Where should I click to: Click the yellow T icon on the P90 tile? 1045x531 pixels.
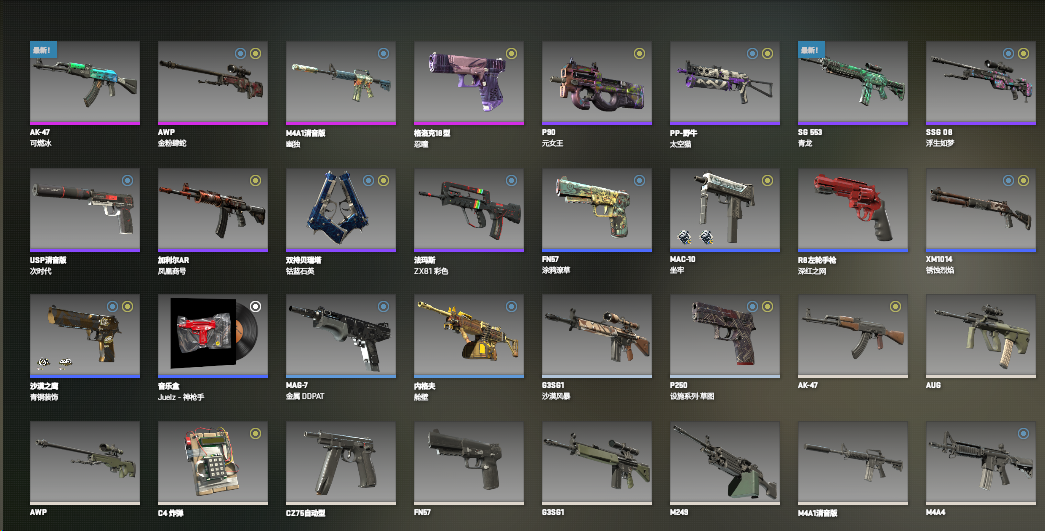click(x=639, y=54)
